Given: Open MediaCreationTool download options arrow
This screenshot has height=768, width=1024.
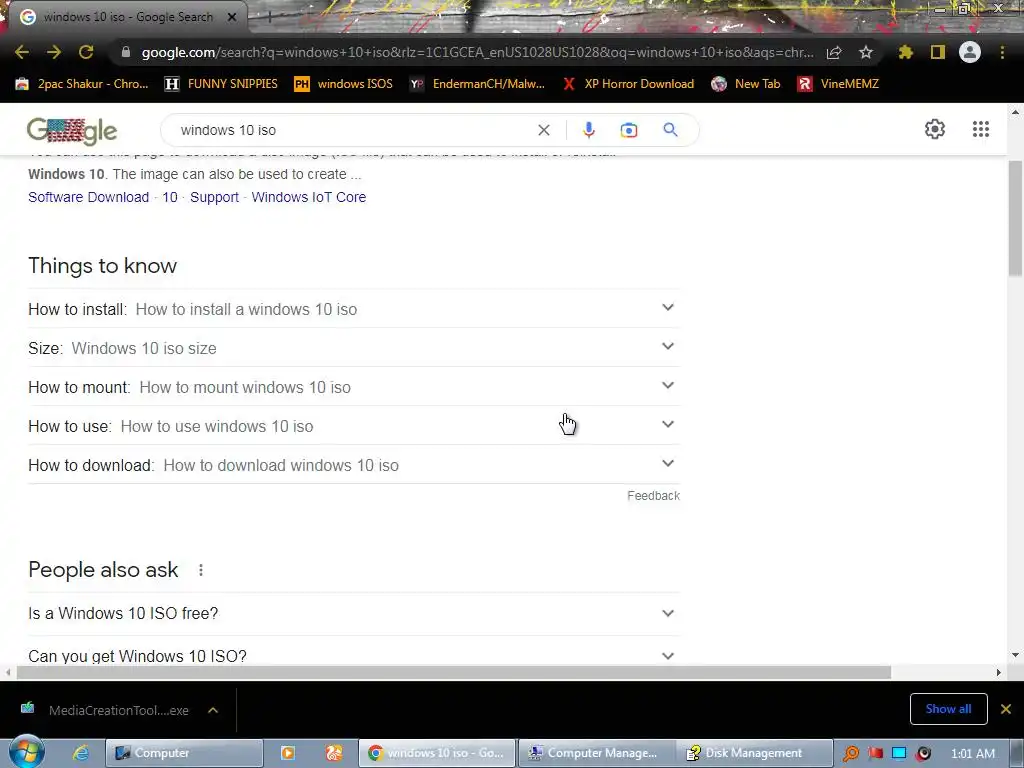Looking at the screenshot, I should (213, 710).
